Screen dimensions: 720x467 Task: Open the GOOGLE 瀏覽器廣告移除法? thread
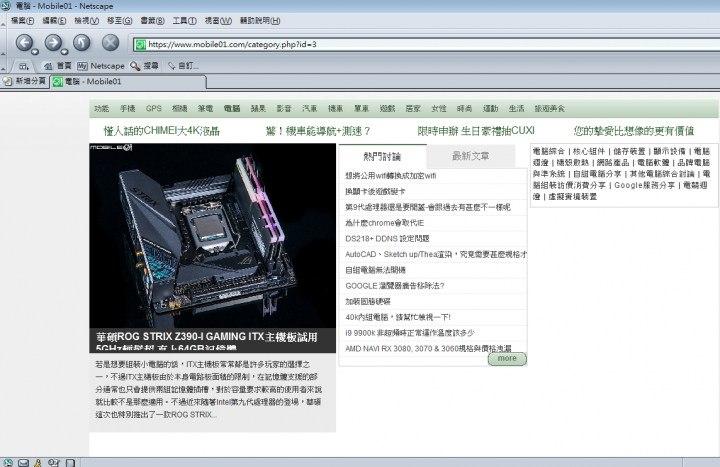395,286
